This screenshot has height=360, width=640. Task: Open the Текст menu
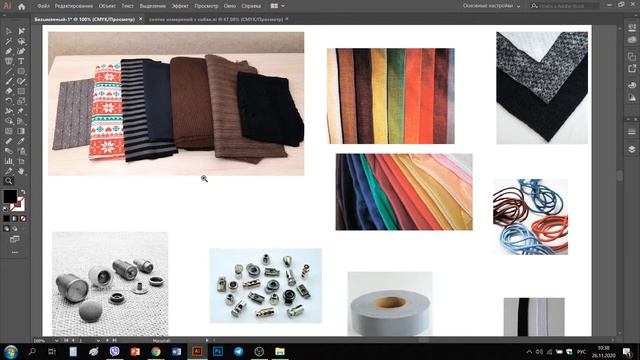pos(127,6)
